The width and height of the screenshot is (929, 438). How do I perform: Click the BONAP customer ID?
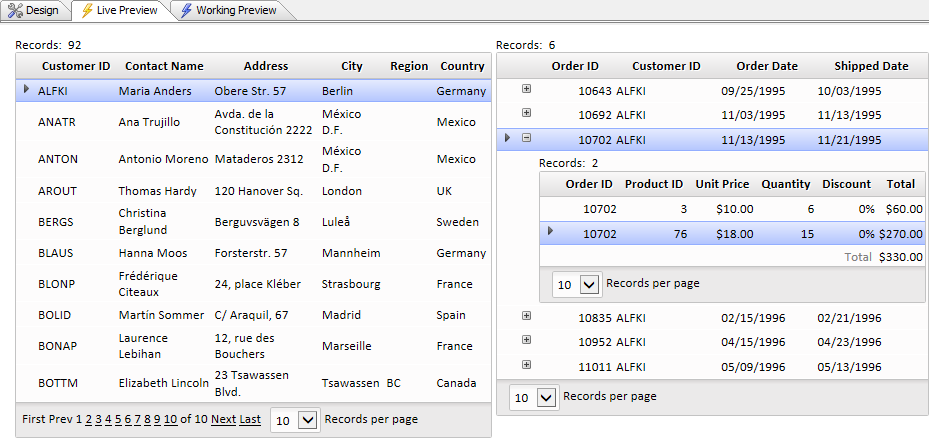coord(57,346)
